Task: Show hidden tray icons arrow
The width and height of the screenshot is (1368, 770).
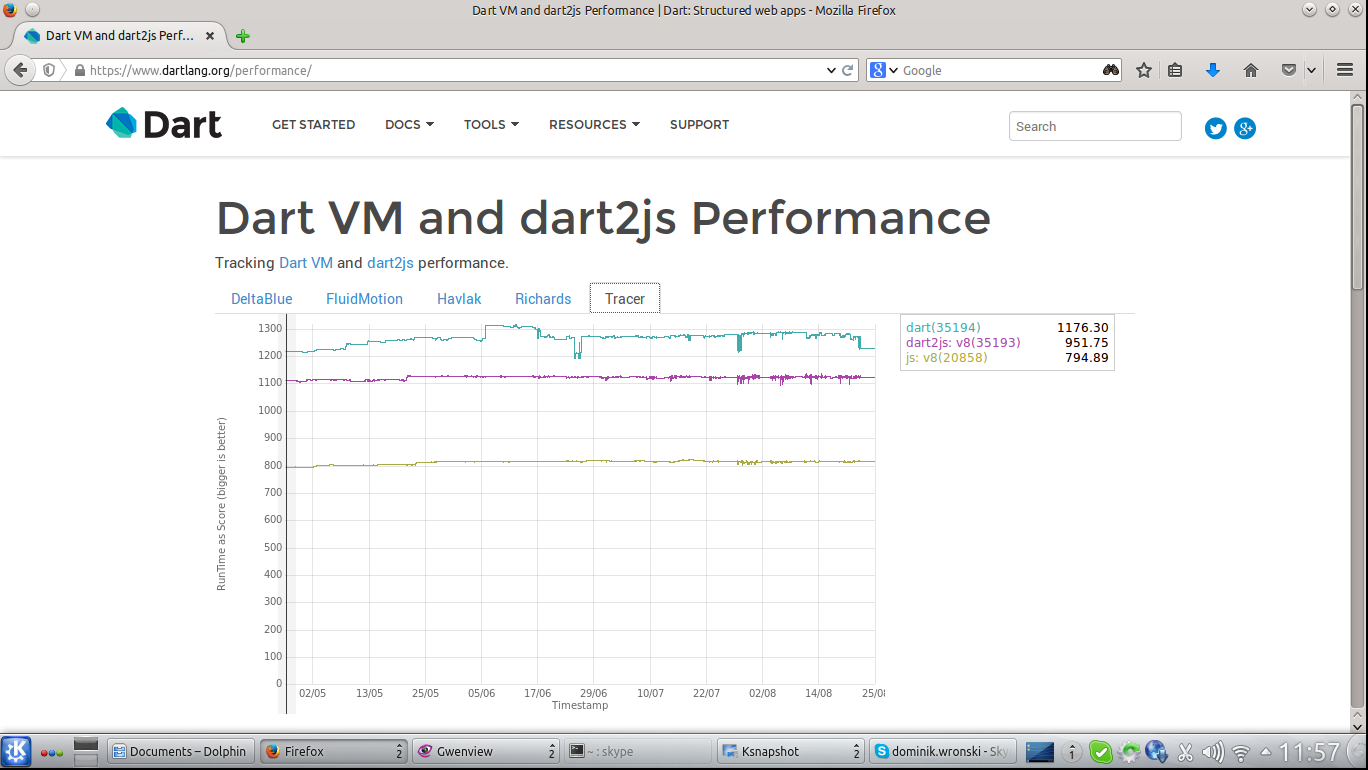Action: tap(1266, 751)
